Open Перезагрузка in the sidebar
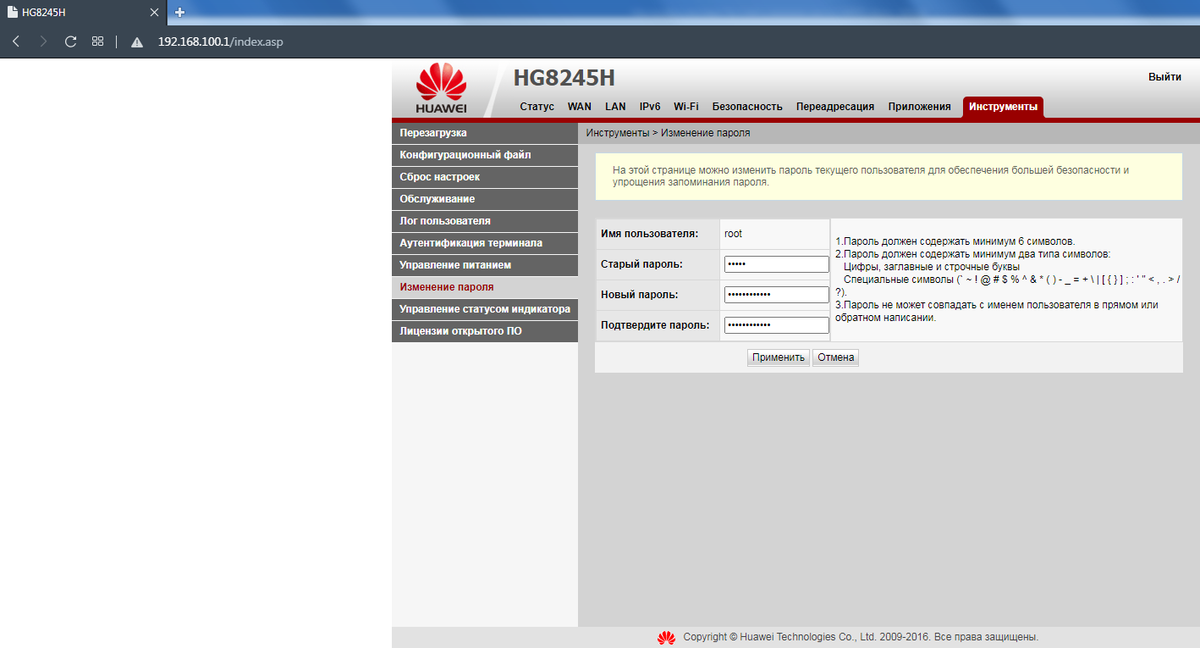Viewport: 1200px width, 648px height. click(485, 133)
